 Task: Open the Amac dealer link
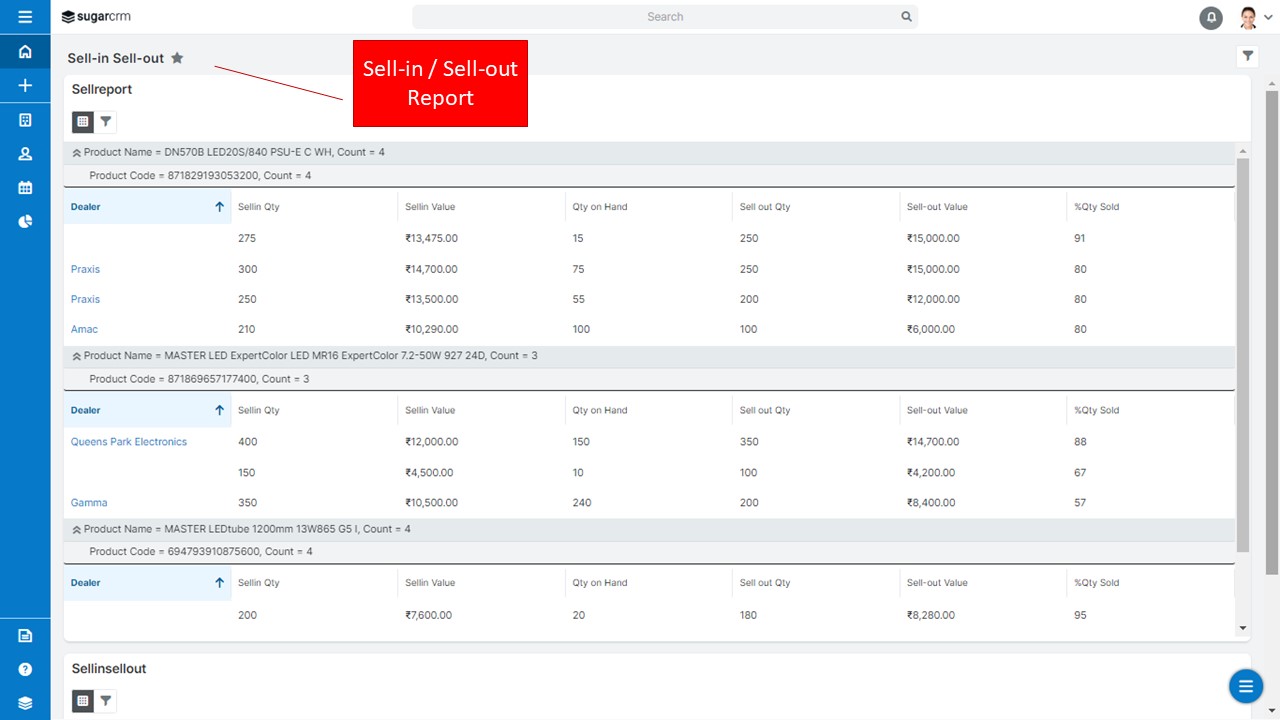[84, 329]
